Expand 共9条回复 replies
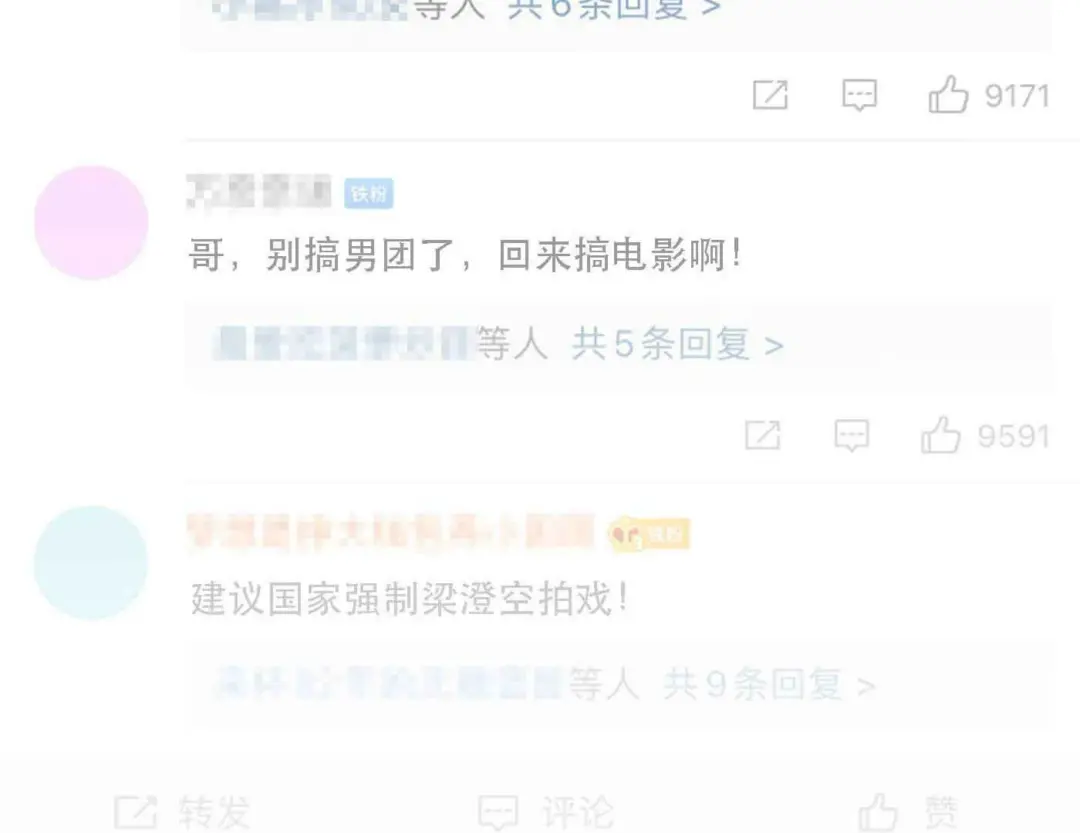This screenshot has height=833, width=1080. pos(769,685)
